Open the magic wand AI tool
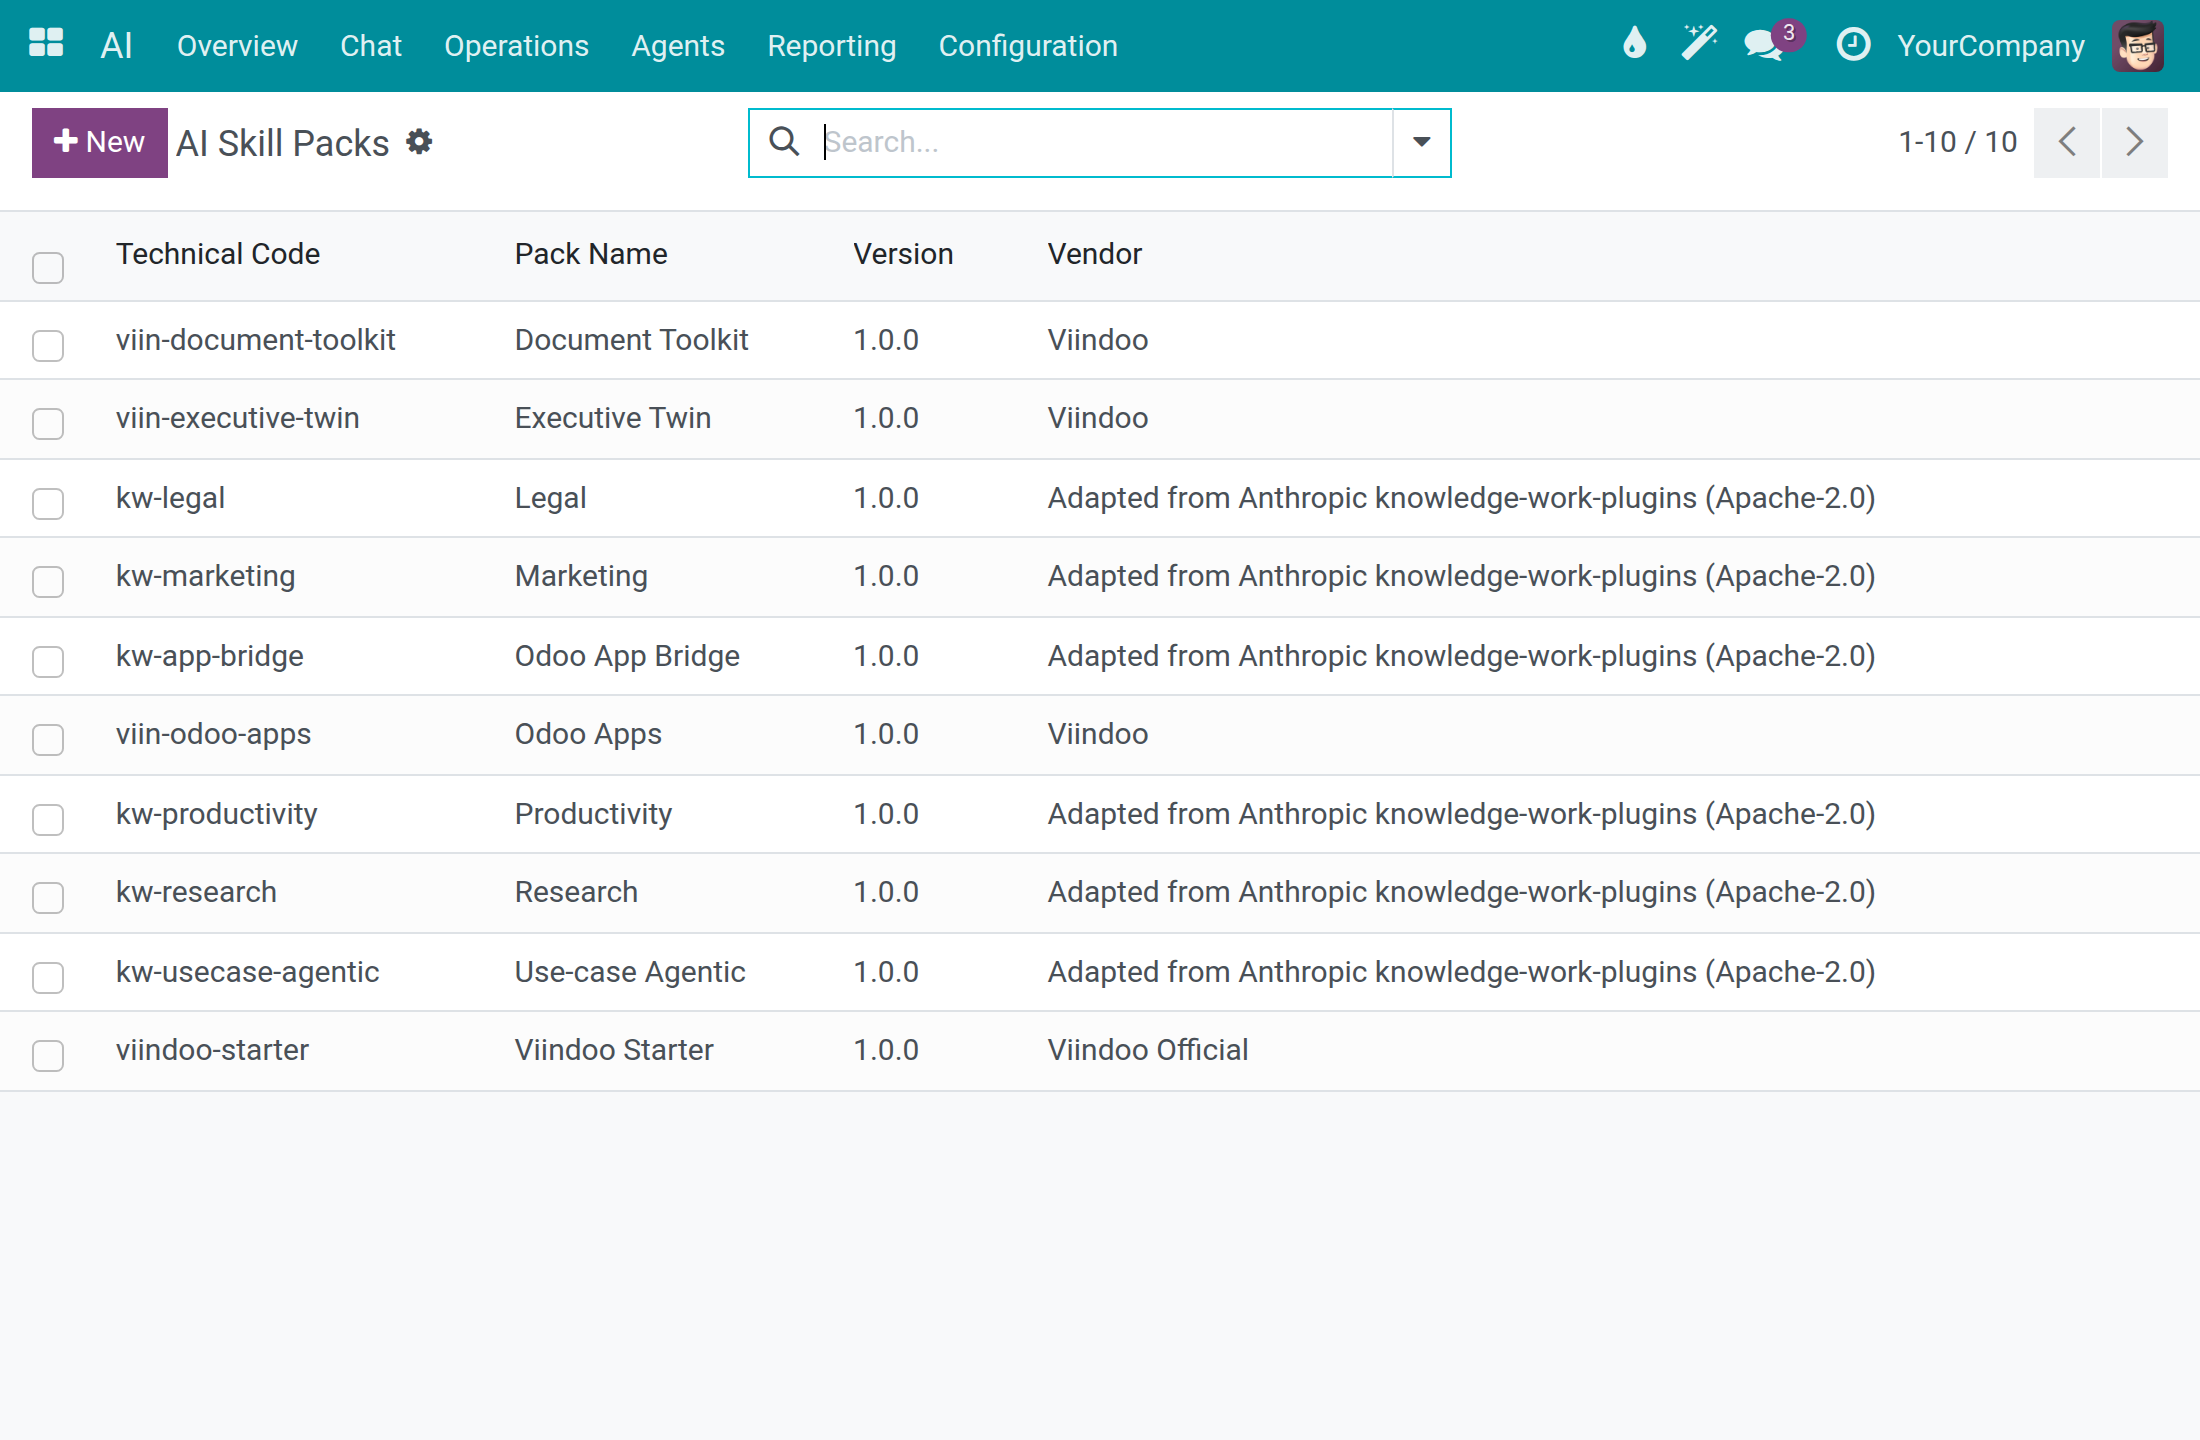 [1698, 44]
